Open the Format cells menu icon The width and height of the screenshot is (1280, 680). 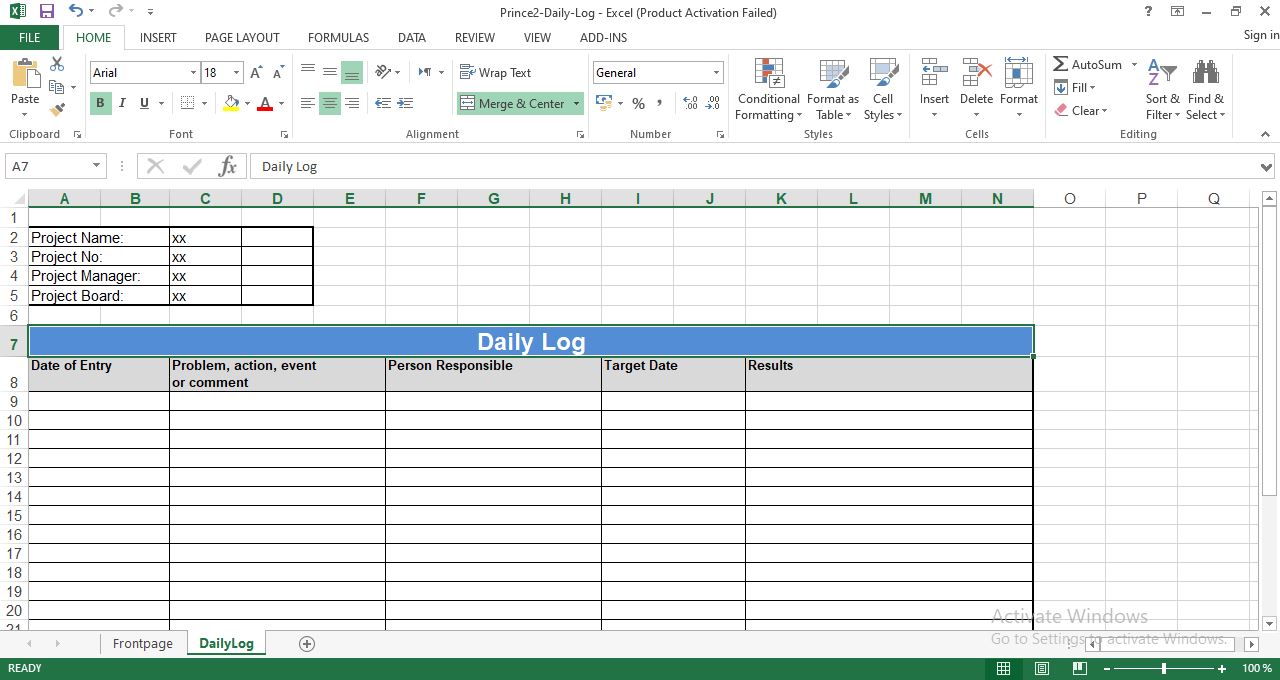(1018, 73)
